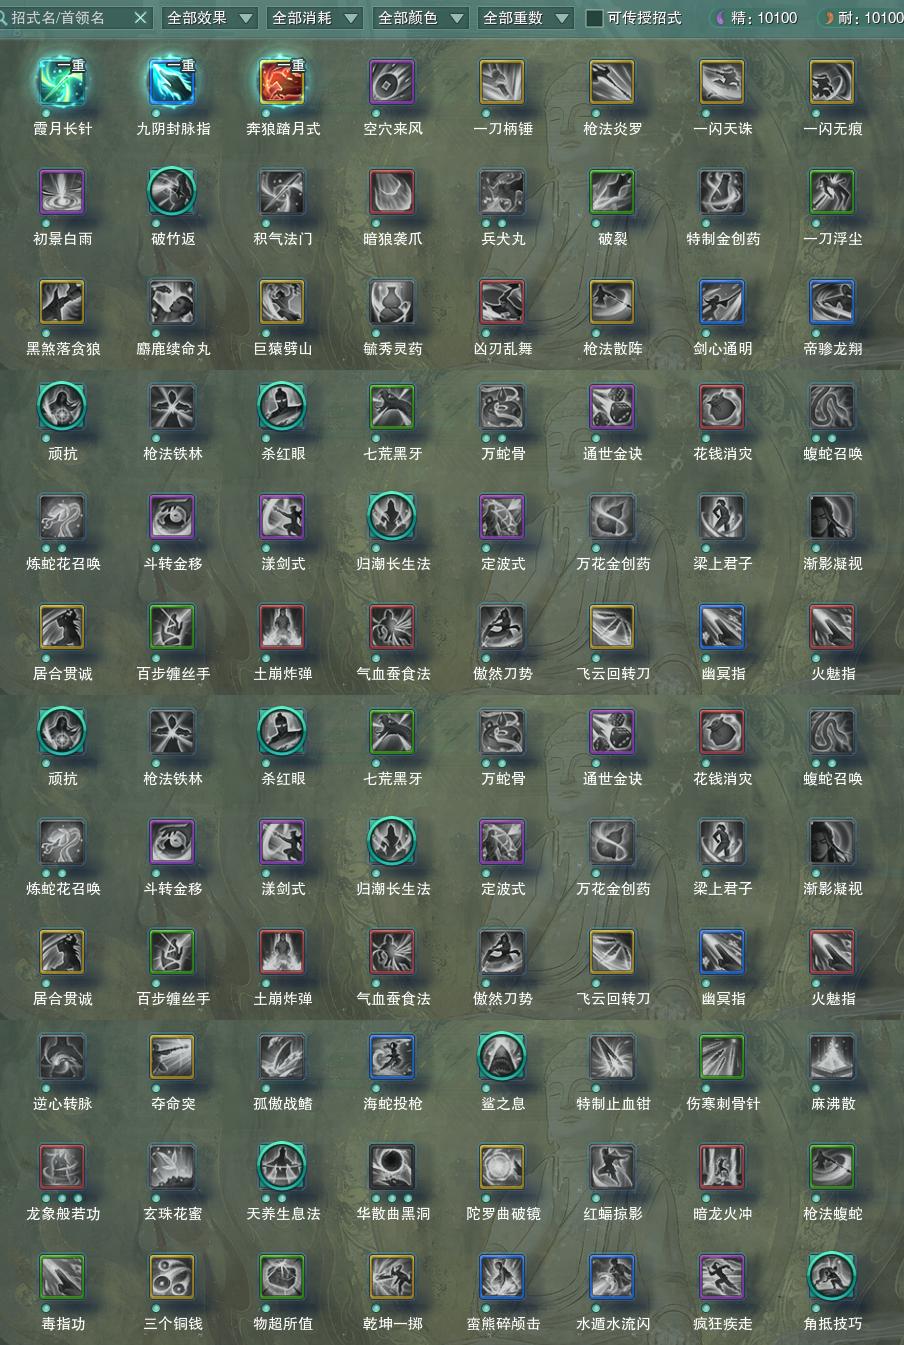
Task: Select the 逆心转脉 skill icon
Action: tap(63, 1057)
